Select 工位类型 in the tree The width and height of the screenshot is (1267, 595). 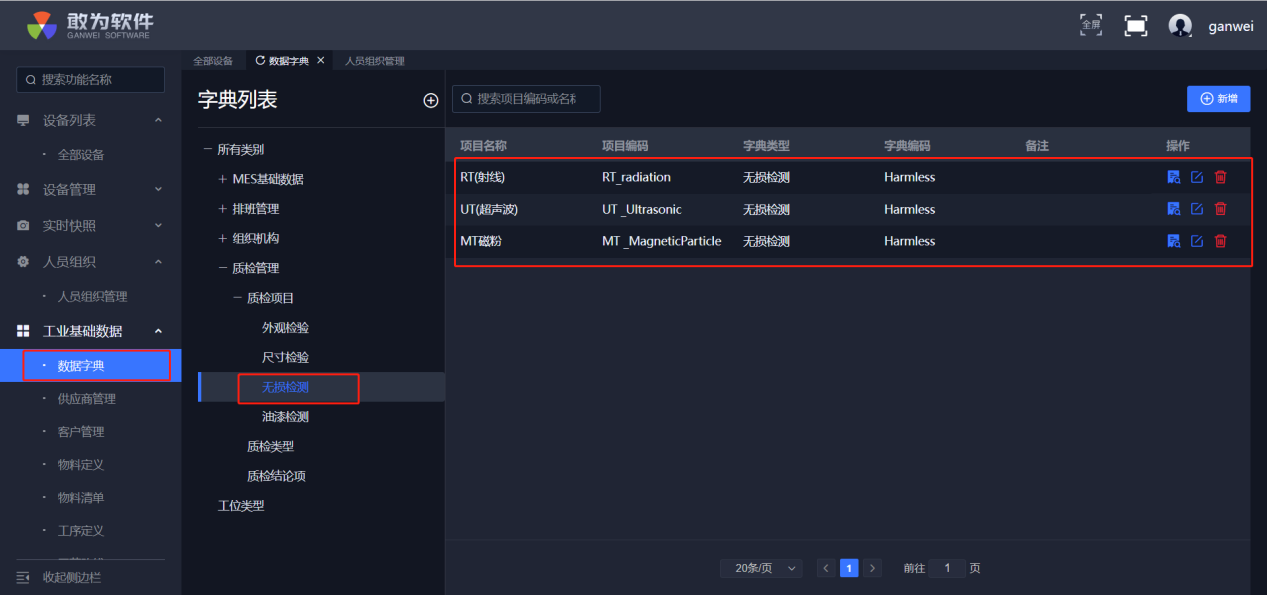[241, 506]
